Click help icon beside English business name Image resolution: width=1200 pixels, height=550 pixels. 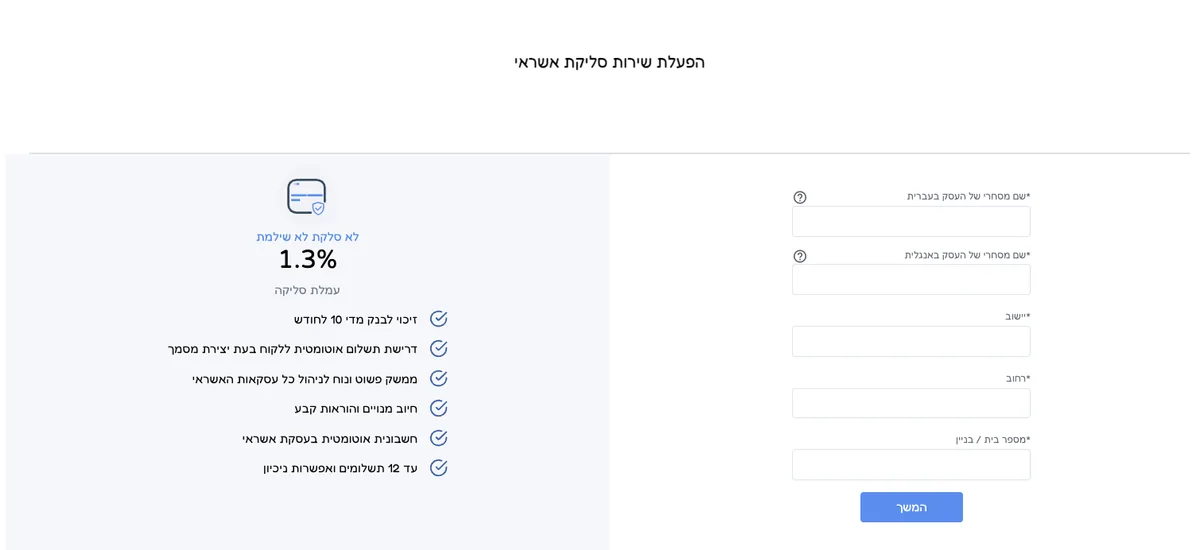[800, 256]
